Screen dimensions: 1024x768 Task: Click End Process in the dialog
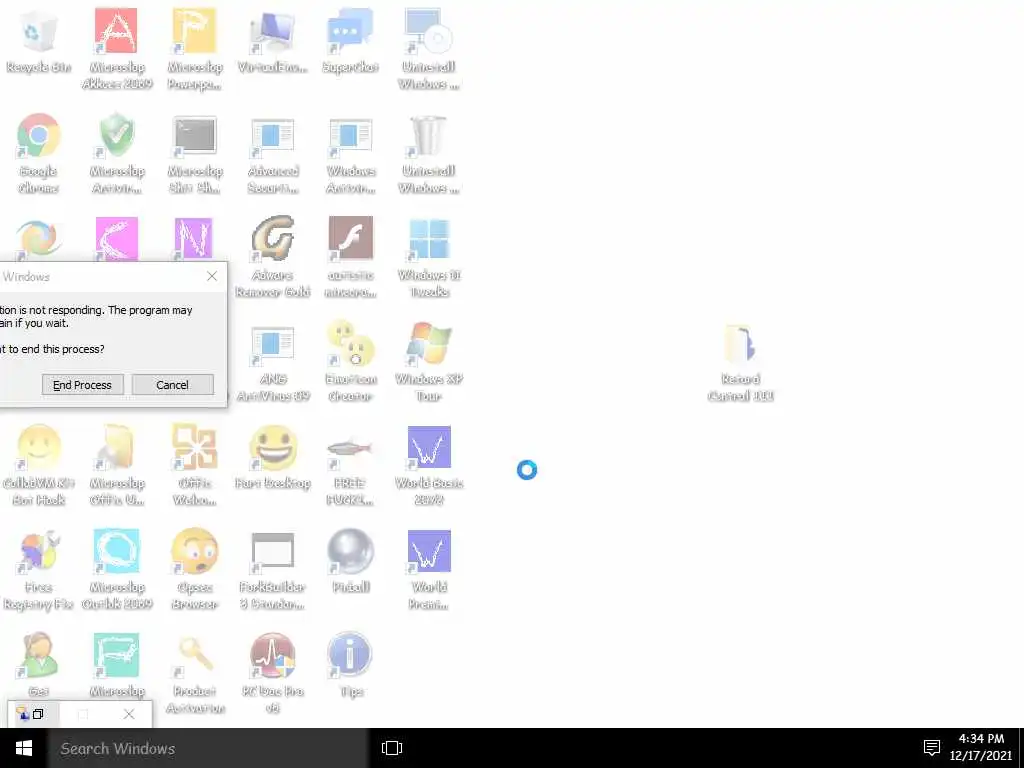pyautogui.click(x=82, y=385)
